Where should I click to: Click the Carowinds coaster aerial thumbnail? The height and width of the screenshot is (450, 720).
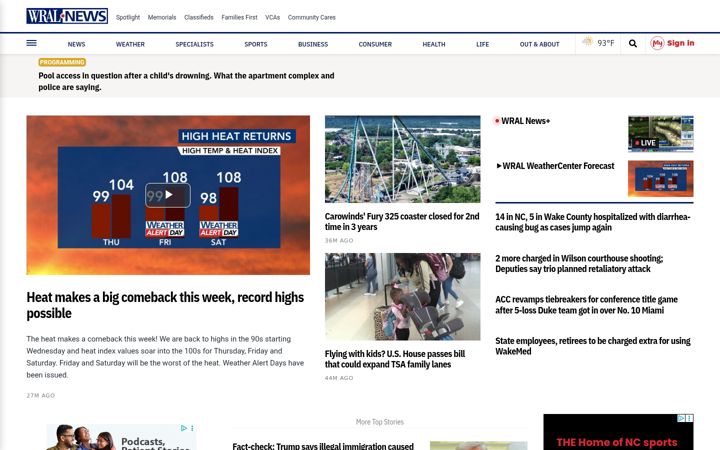coord(402,159)
